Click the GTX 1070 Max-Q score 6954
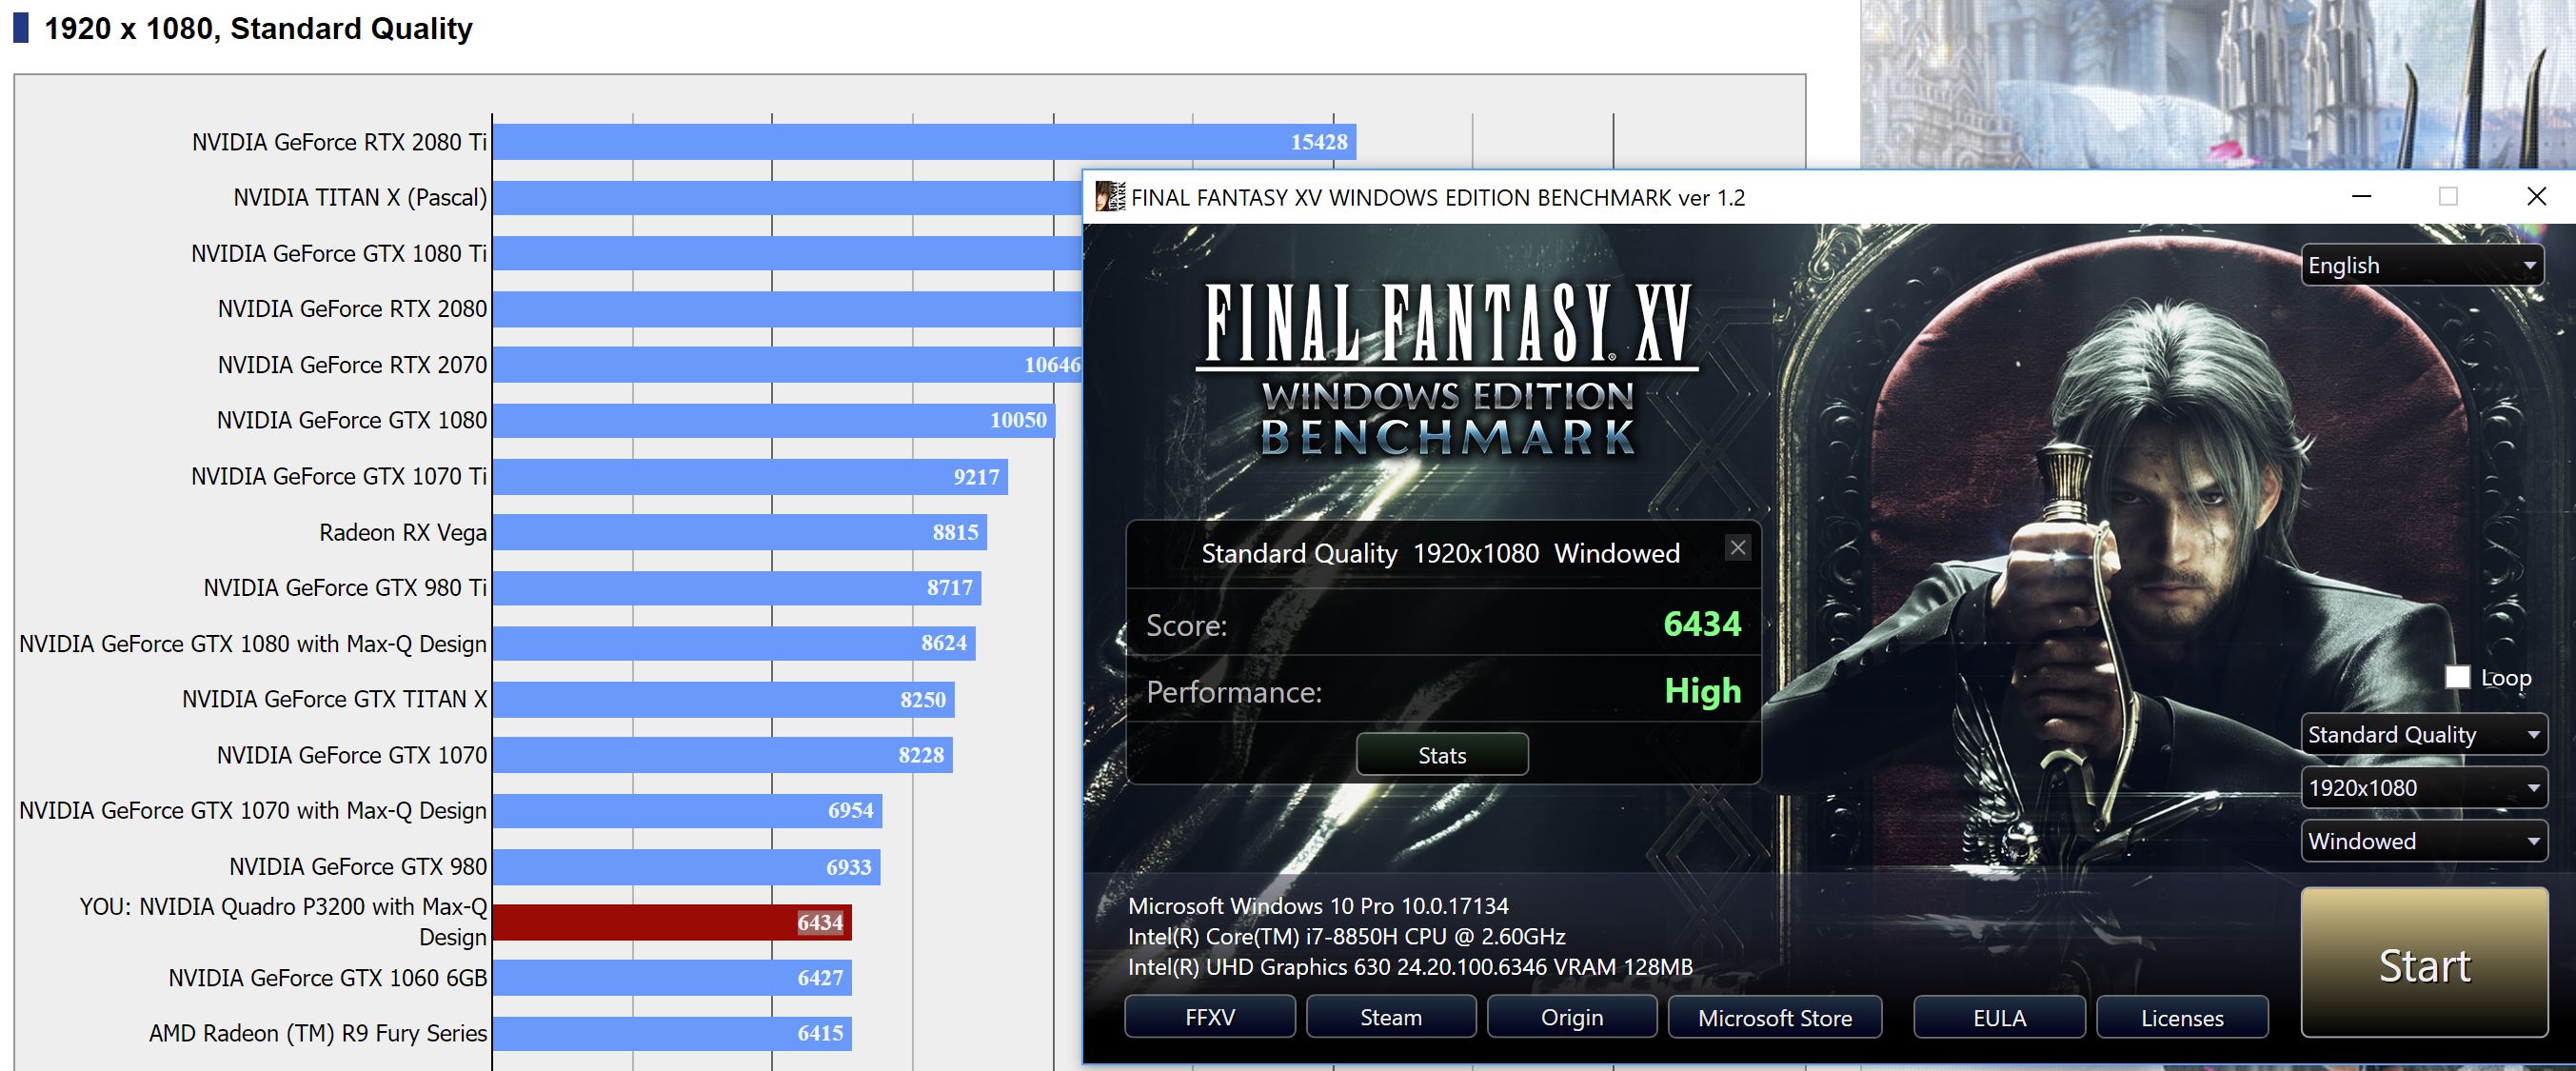The width and height of the screenshot is (2576, 1071). 851,810
